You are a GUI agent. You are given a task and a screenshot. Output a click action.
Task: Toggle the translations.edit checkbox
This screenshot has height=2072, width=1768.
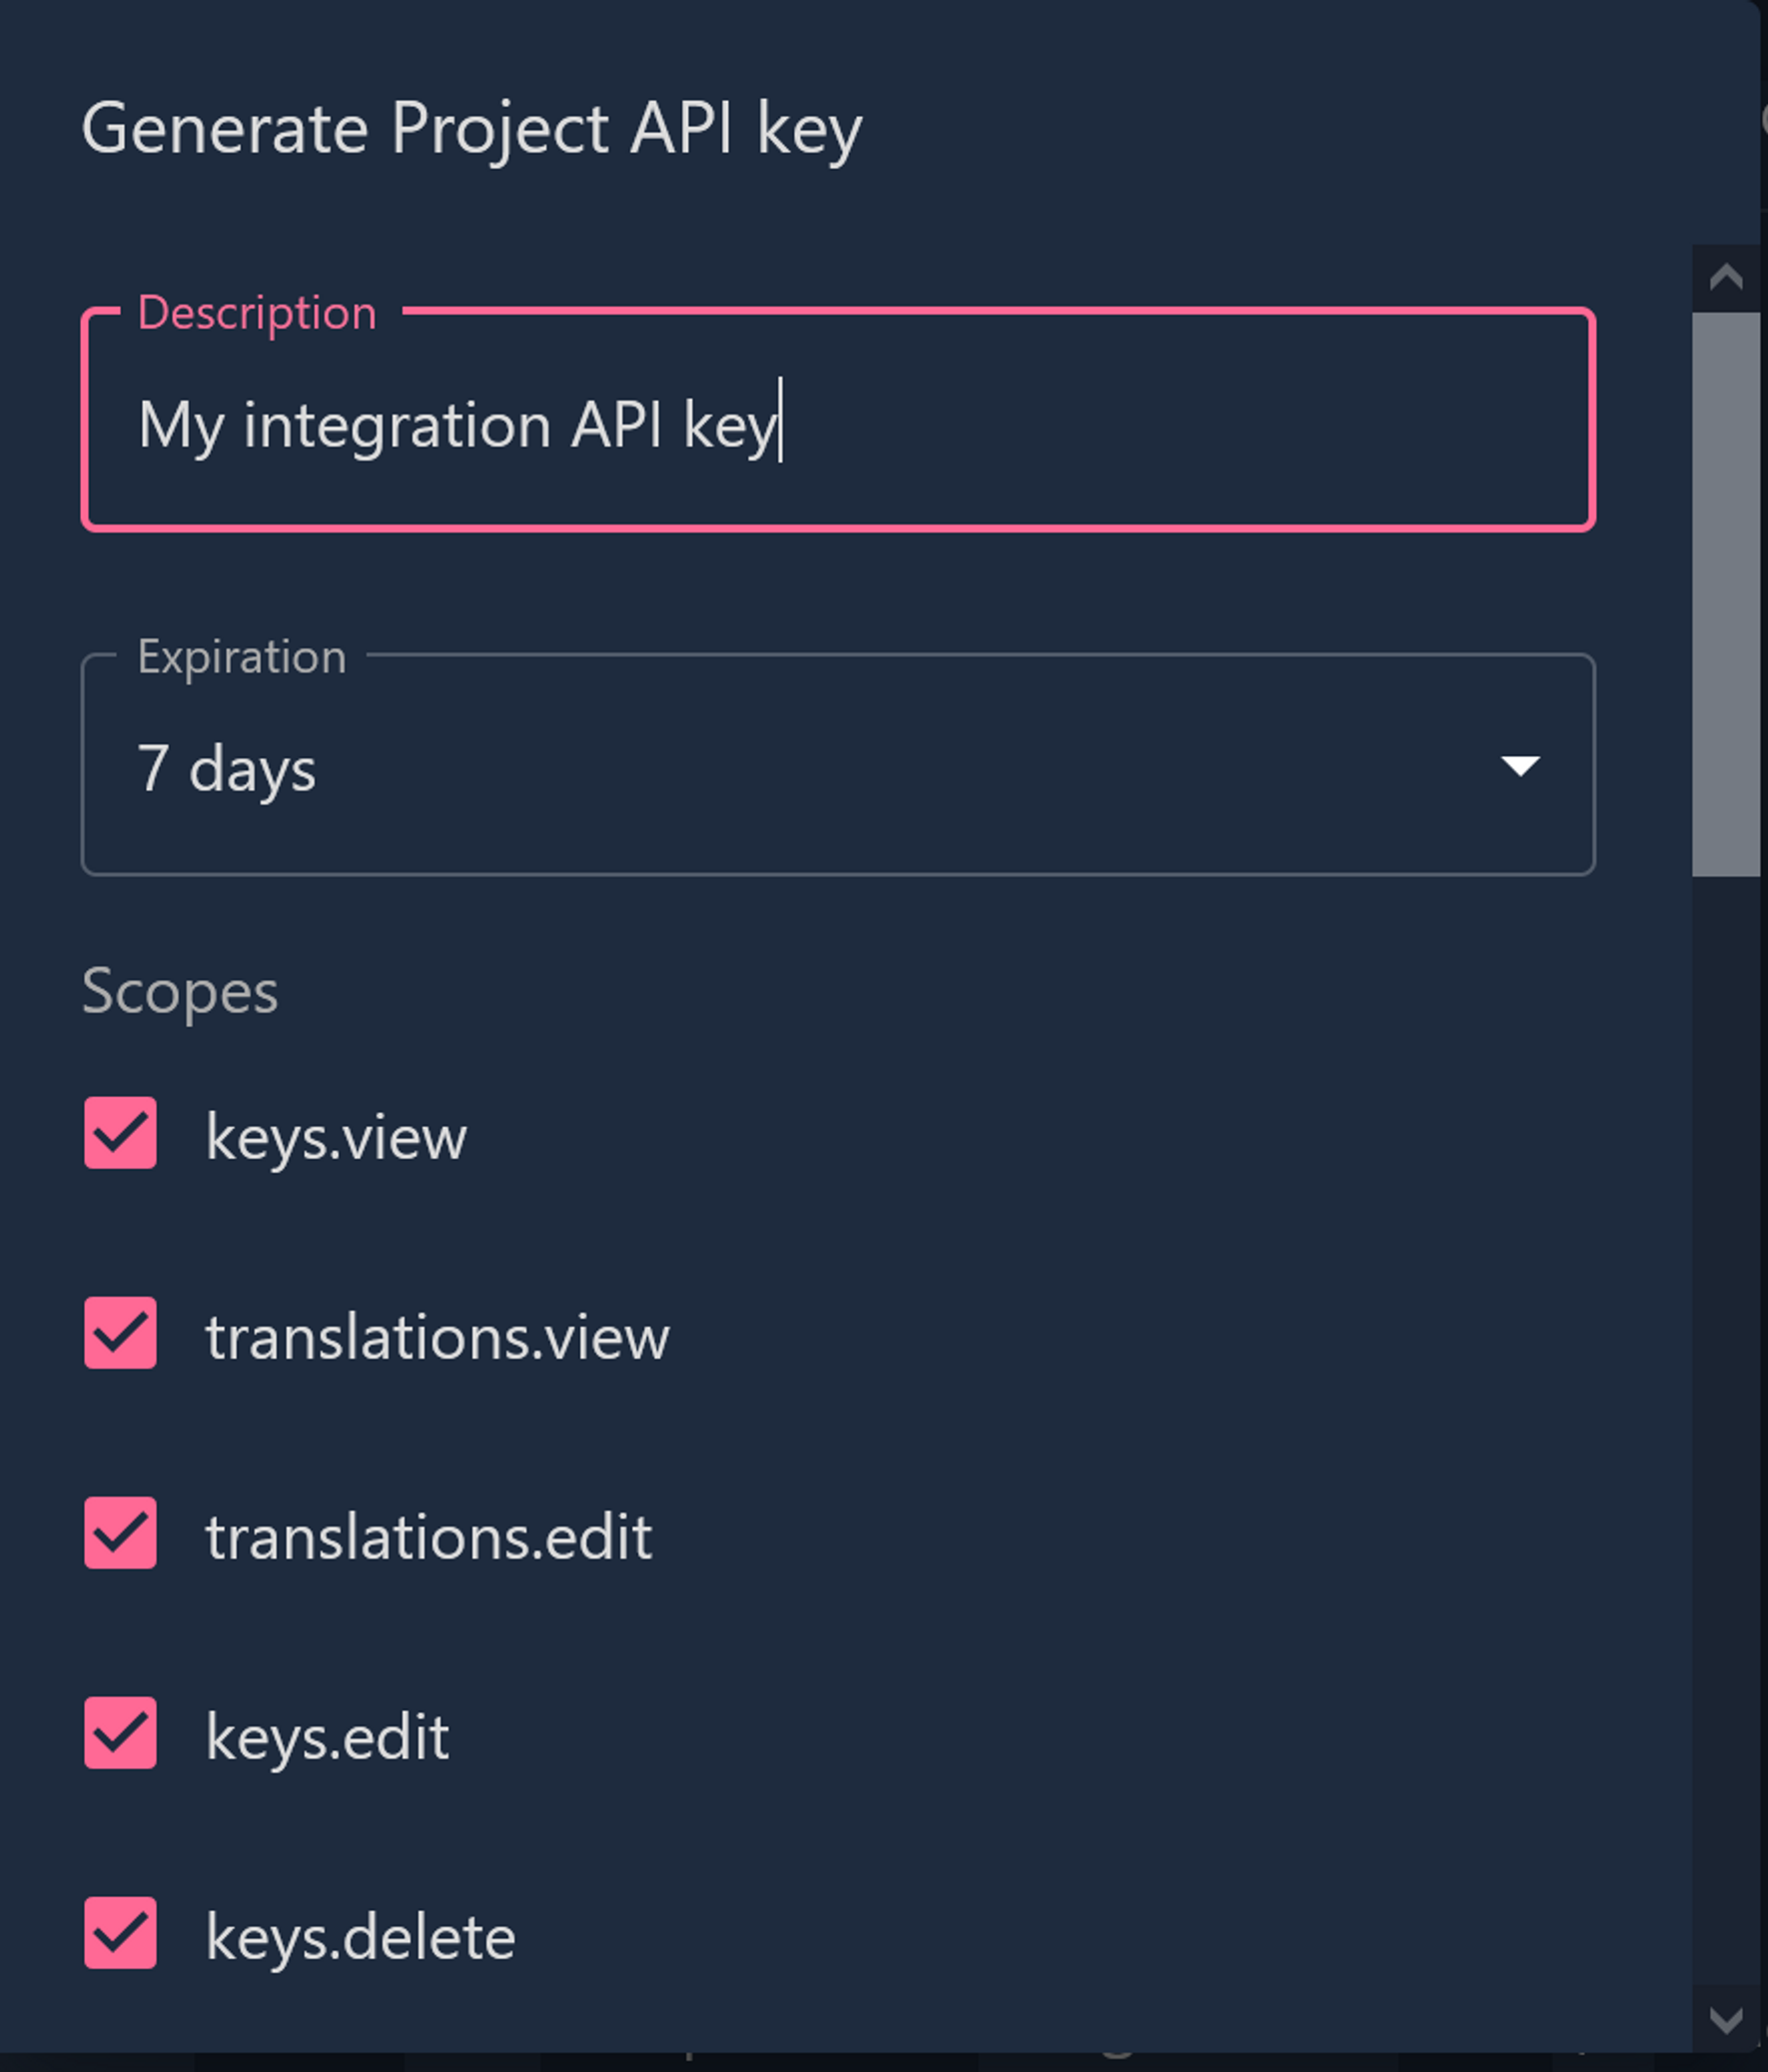coord(120,1533)
